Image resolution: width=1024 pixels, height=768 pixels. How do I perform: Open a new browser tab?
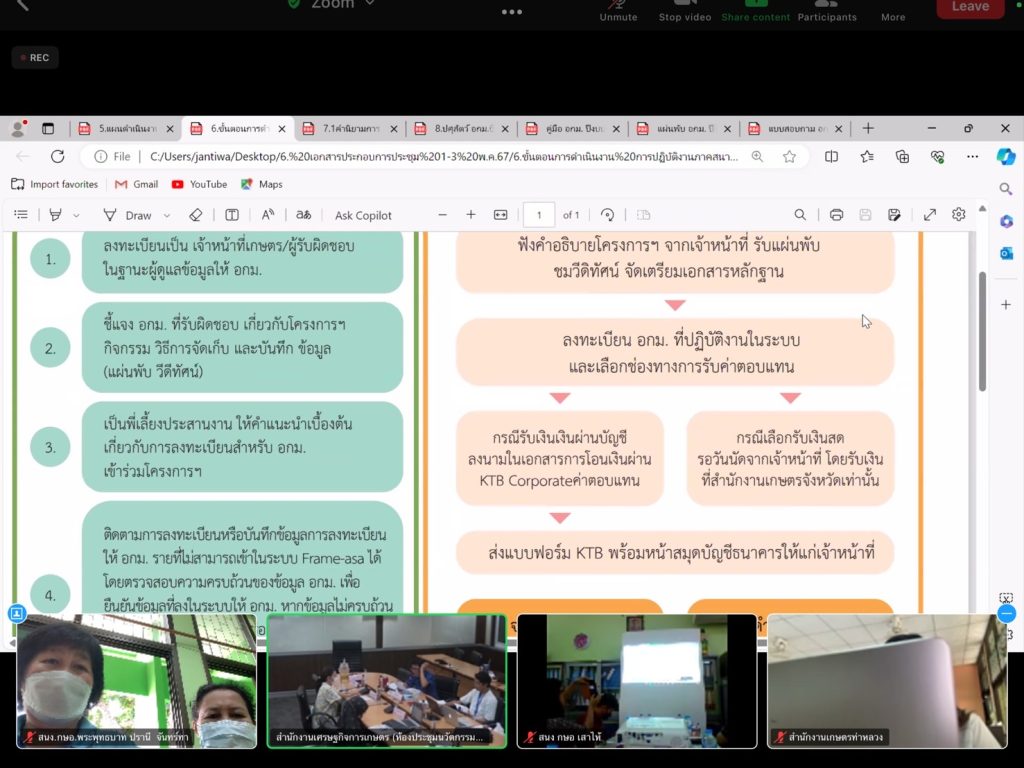(x=868, y=129)
